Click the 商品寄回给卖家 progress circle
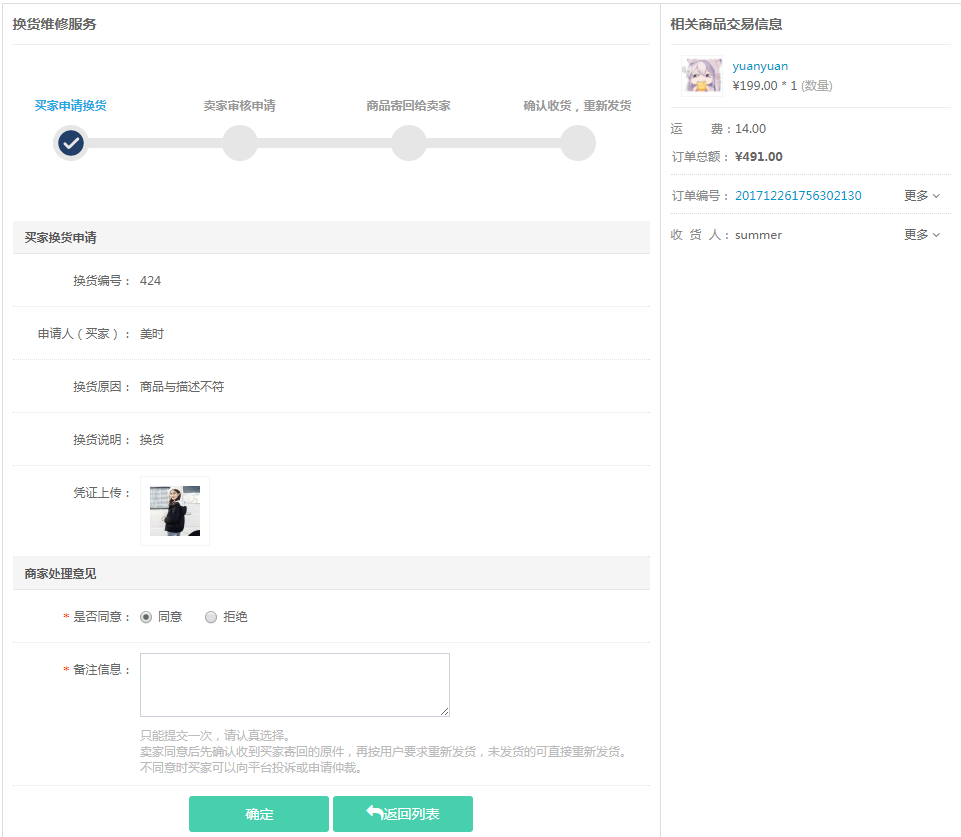The height and width of the screenshot is (837, 961). coord(408,143)
